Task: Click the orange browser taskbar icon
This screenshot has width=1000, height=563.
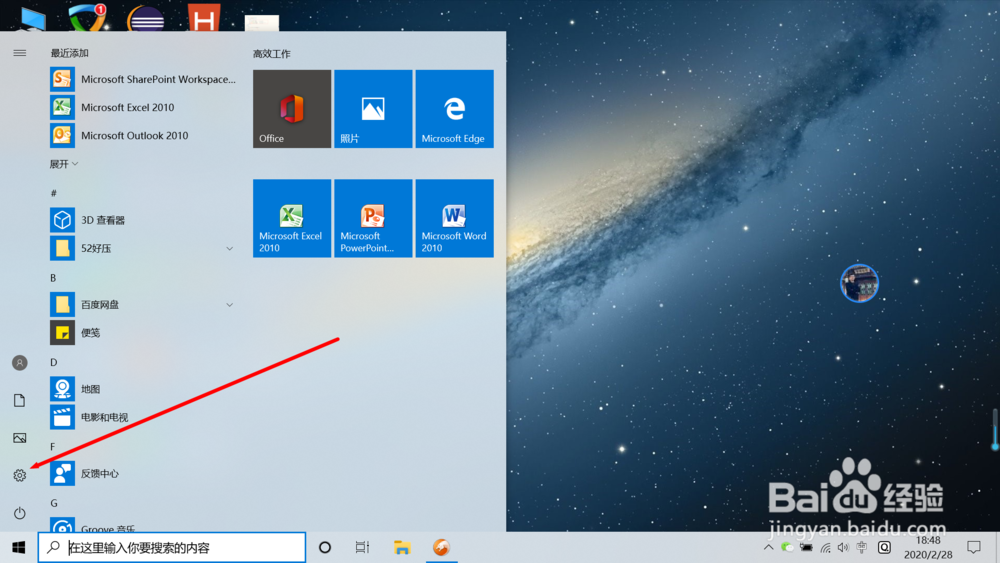Action: [x=441, y=547]
